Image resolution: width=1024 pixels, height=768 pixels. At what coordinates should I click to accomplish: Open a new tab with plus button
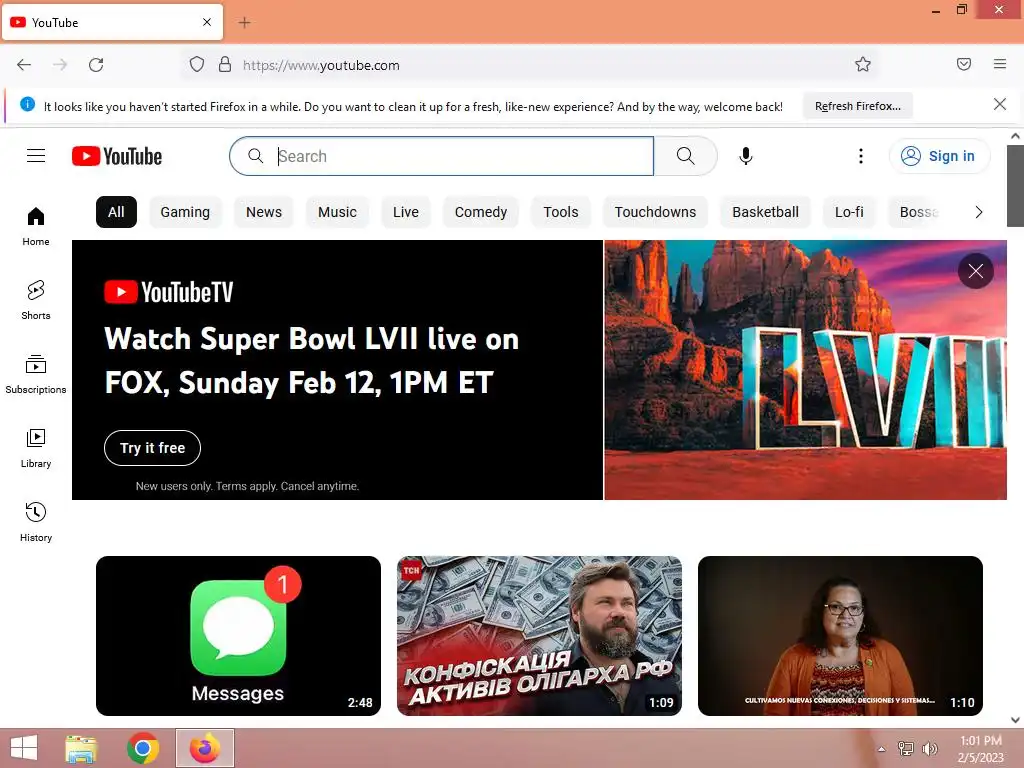[244, 23]
